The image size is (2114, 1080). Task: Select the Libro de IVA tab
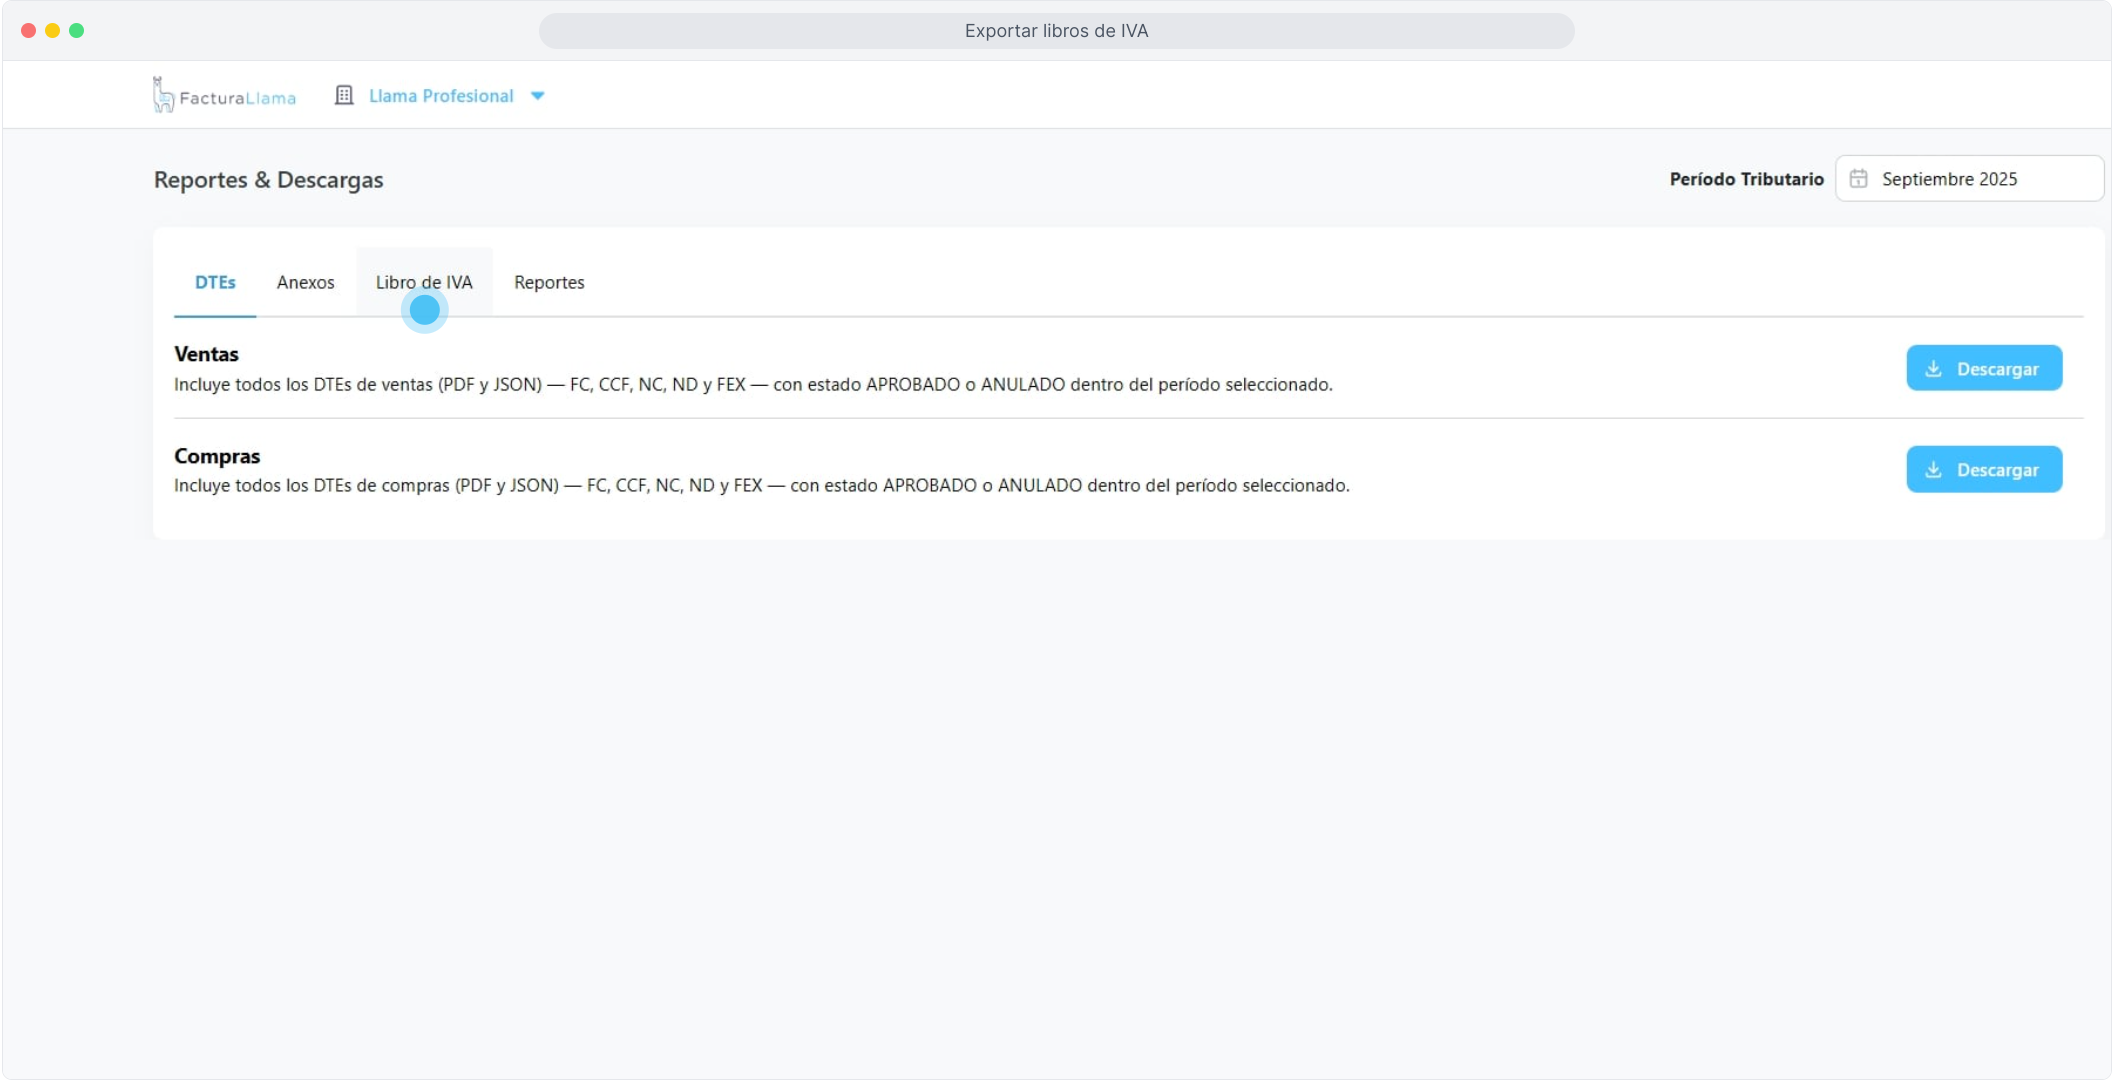coord(424,282)
